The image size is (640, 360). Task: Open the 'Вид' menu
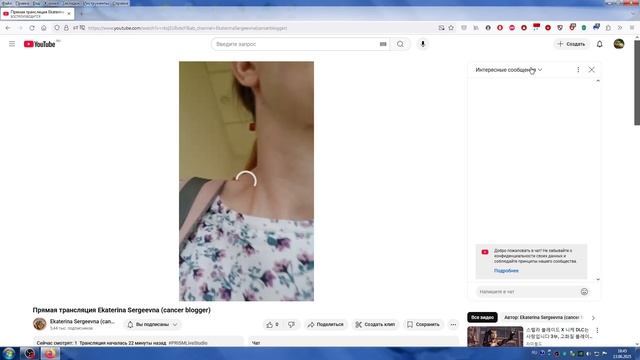pos(36,3)
